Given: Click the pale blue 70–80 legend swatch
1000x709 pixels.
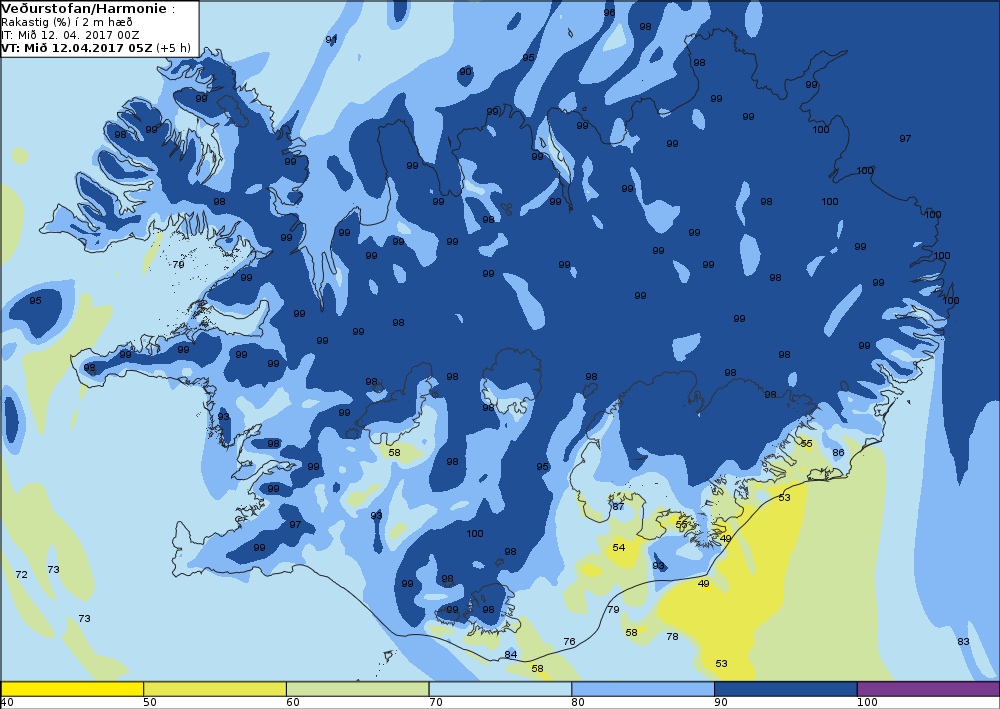Looking at the screenshot, I should 501,689.
